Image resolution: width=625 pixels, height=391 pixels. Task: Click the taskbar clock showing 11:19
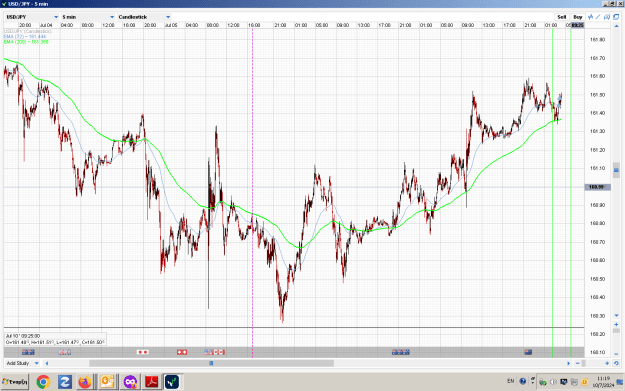[x=603, y=381]
